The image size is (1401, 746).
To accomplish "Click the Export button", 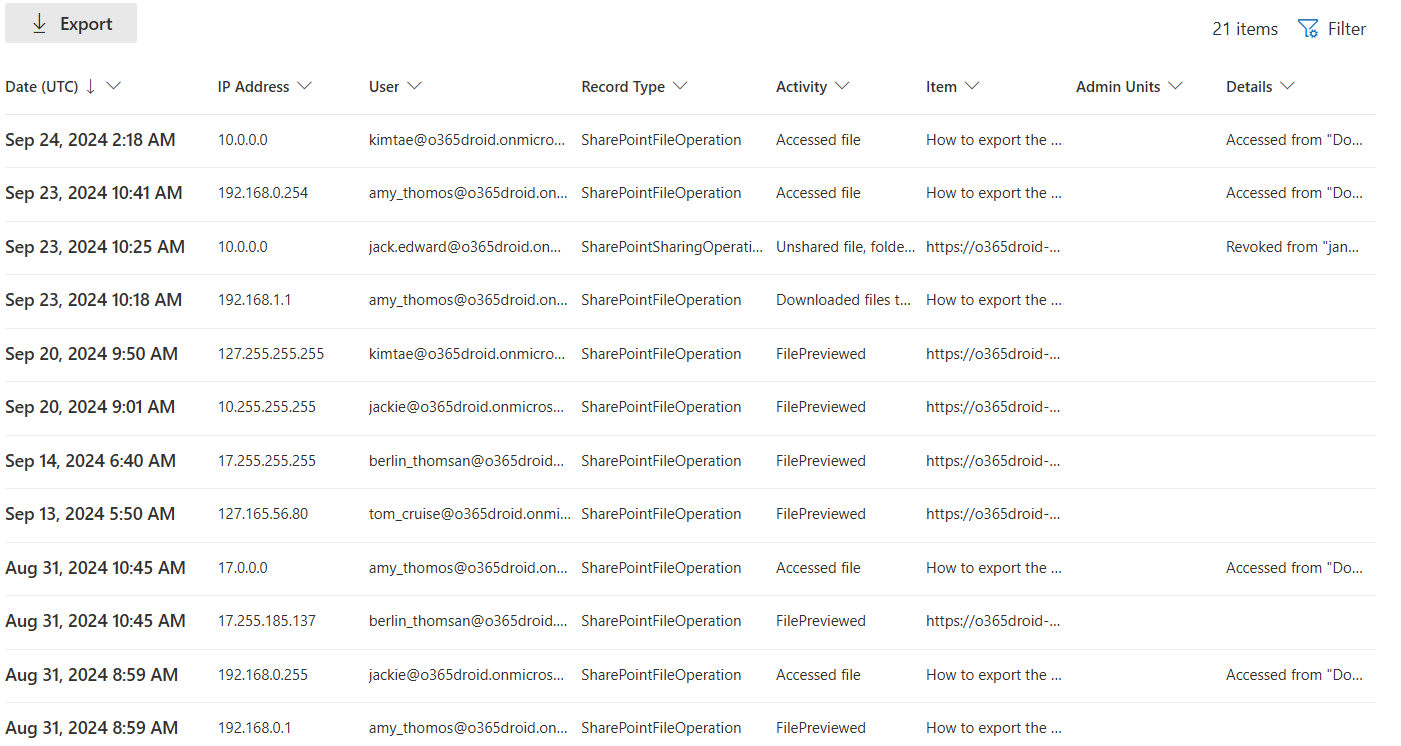I will 70,23.
